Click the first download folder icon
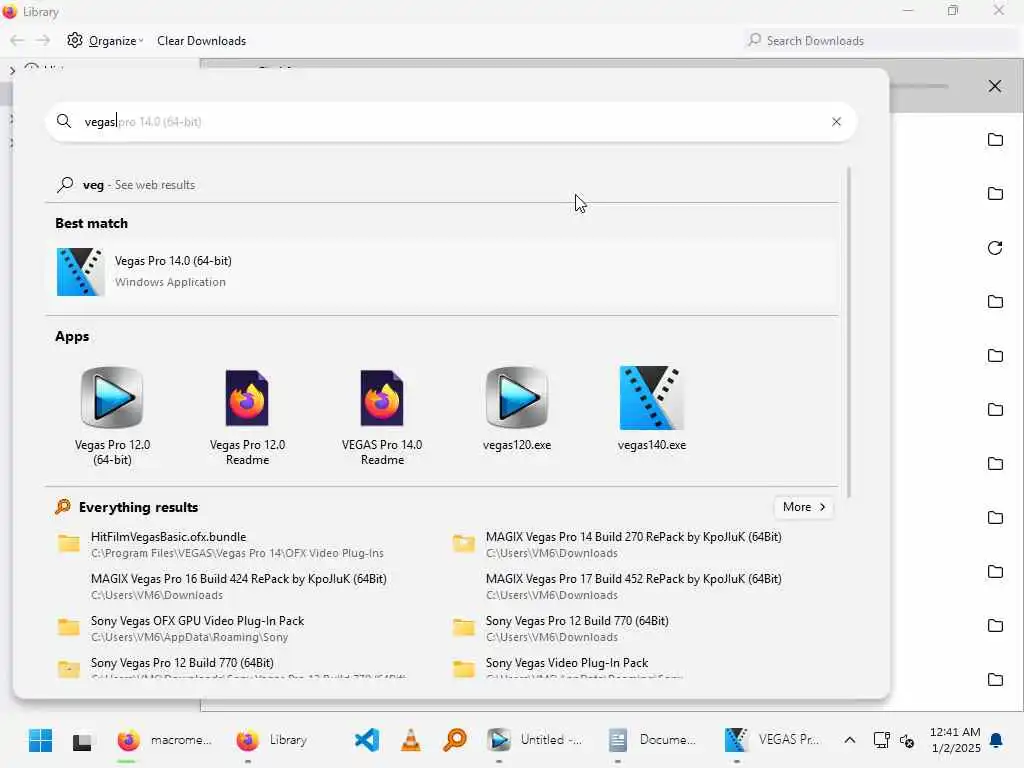 coord(995,140)
